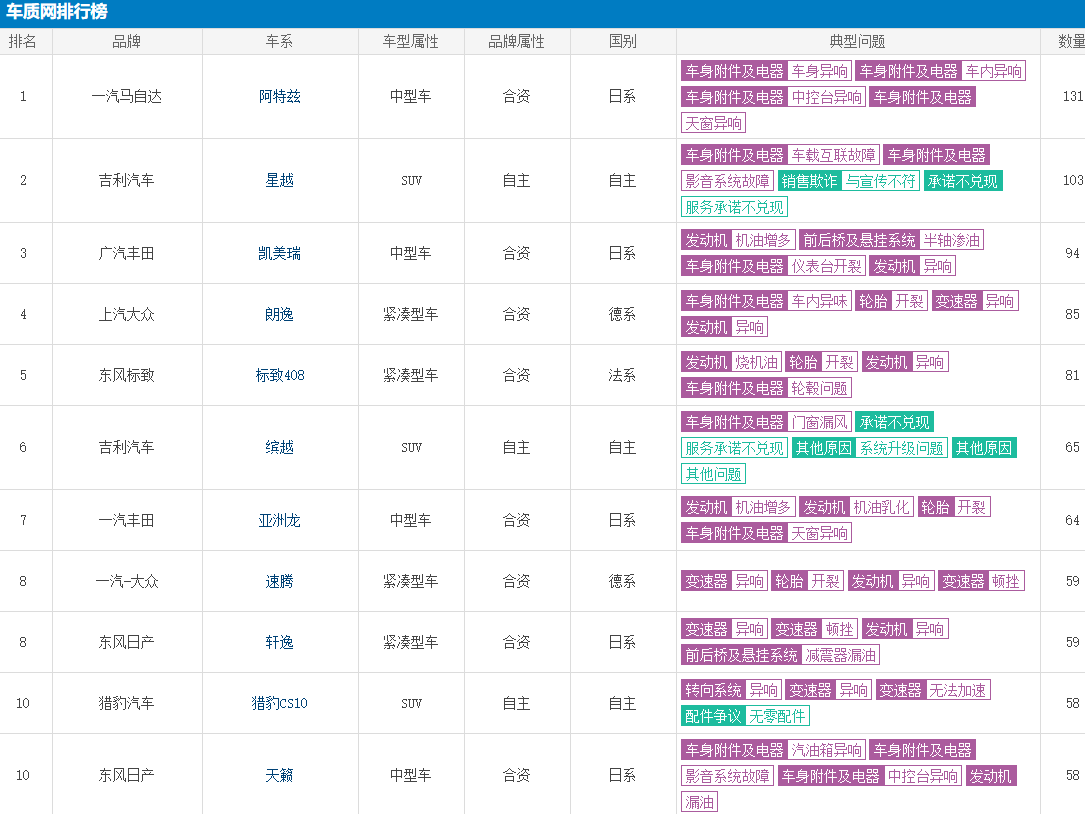Screen dimensions: 1085x814
Task: Click the 与宣传不符 tag
Action: 881,181
